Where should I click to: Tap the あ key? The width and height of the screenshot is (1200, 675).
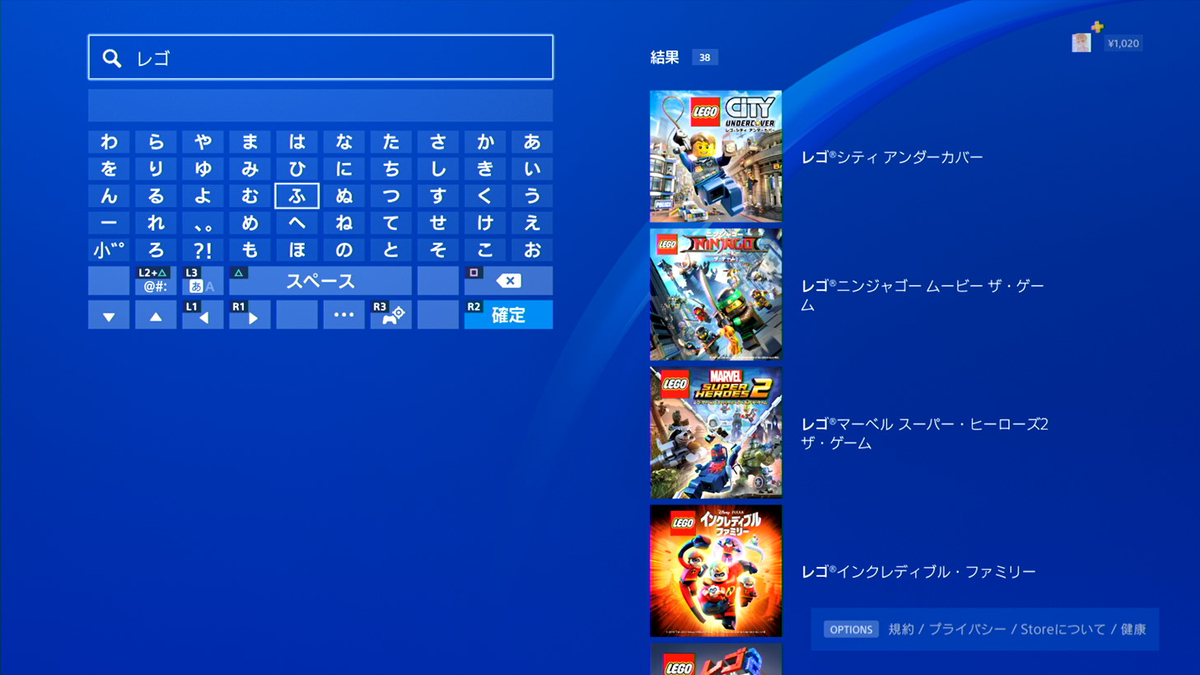[x=532, y=142]
